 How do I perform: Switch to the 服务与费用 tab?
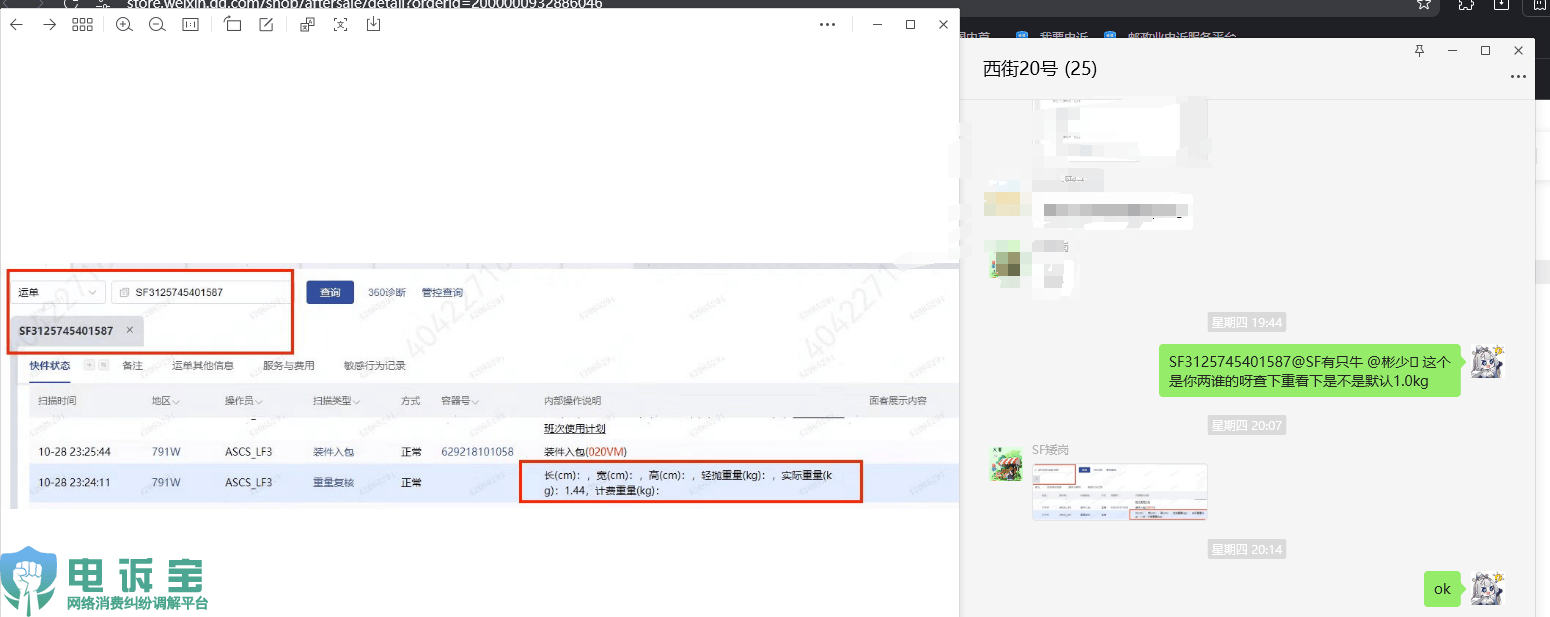(289, 366)
